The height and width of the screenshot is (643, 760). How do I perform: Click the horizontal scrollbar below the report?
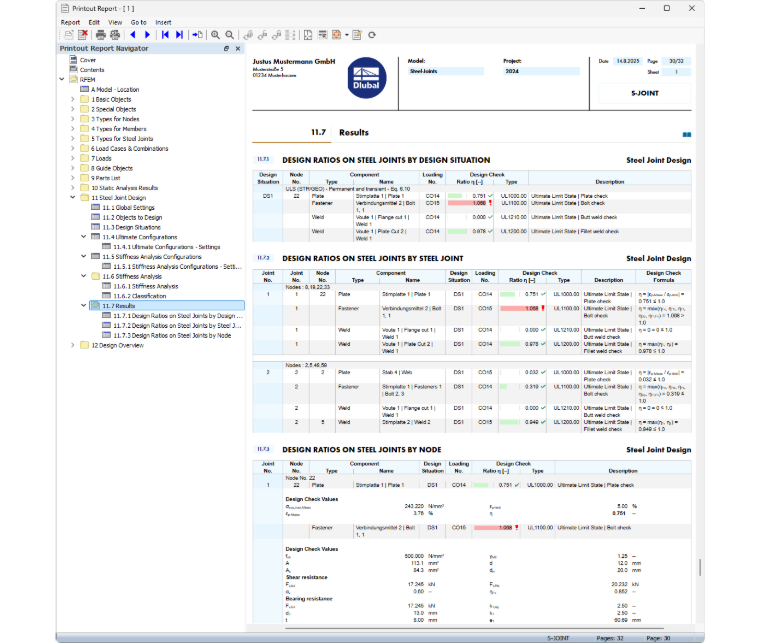(474, 628)
